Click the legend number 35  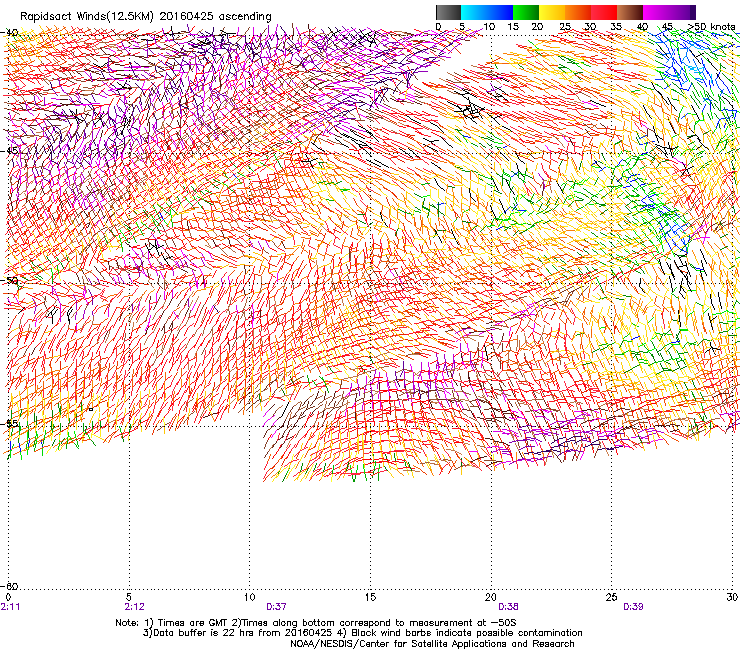click(616, 27)
